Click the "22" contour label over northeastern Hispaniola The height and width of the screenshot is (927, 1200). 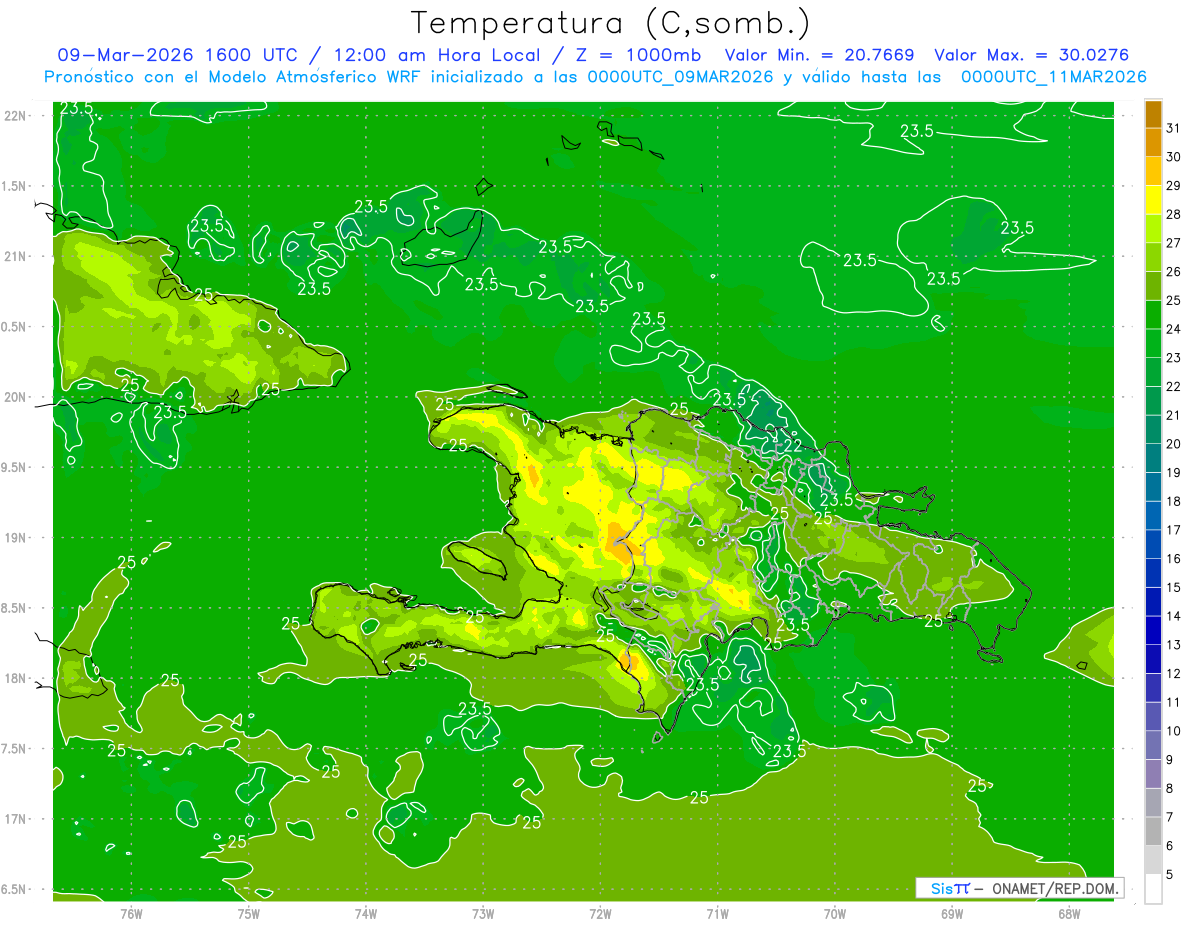pyautogui.click(x=793, y=445)
